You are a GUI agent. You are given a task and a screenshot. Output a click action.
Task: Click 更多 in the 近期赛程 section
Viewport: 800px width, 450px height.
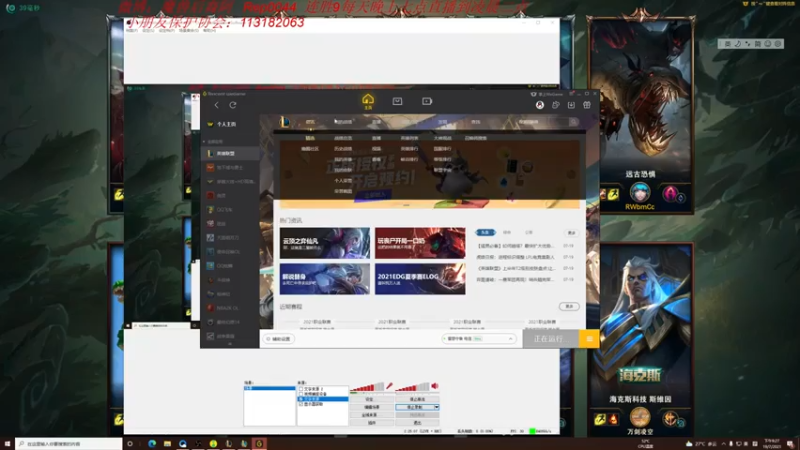569,306
